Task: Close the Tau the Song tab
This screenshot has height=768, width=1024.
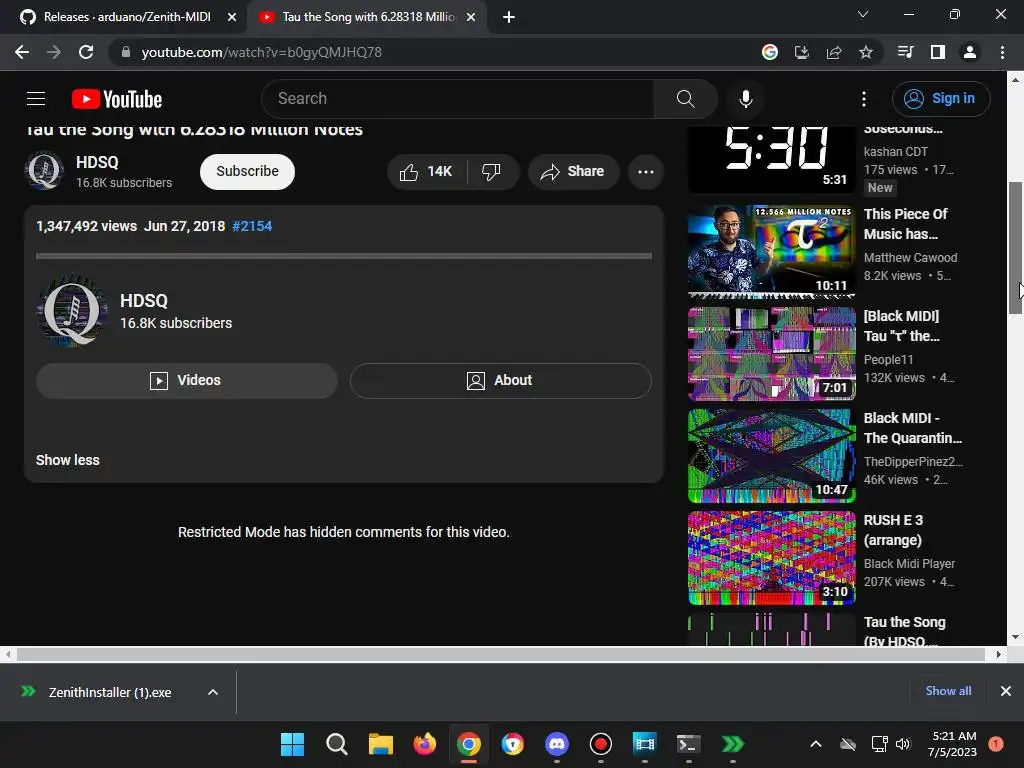Action: tap(471, 17)
